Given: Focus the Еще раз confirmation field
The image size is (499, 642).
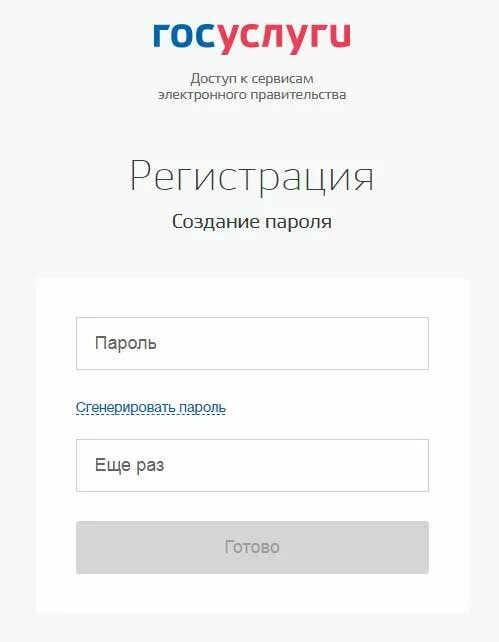Looking at the screenshot, I should pos(252,465).
